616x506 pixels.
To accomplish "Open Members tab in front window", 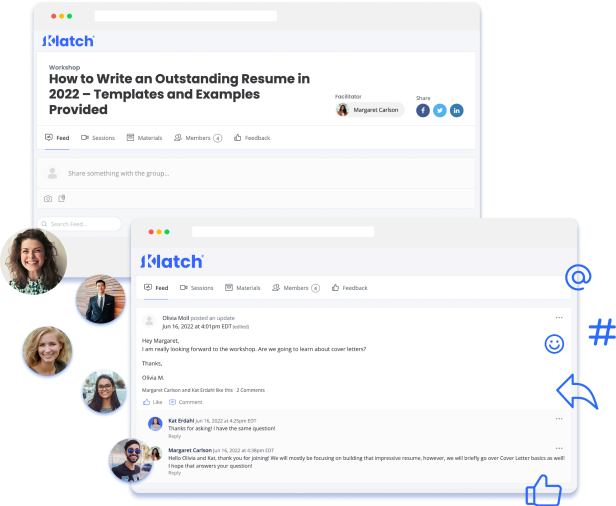I will pyautogui.click(x=296, y=287).
